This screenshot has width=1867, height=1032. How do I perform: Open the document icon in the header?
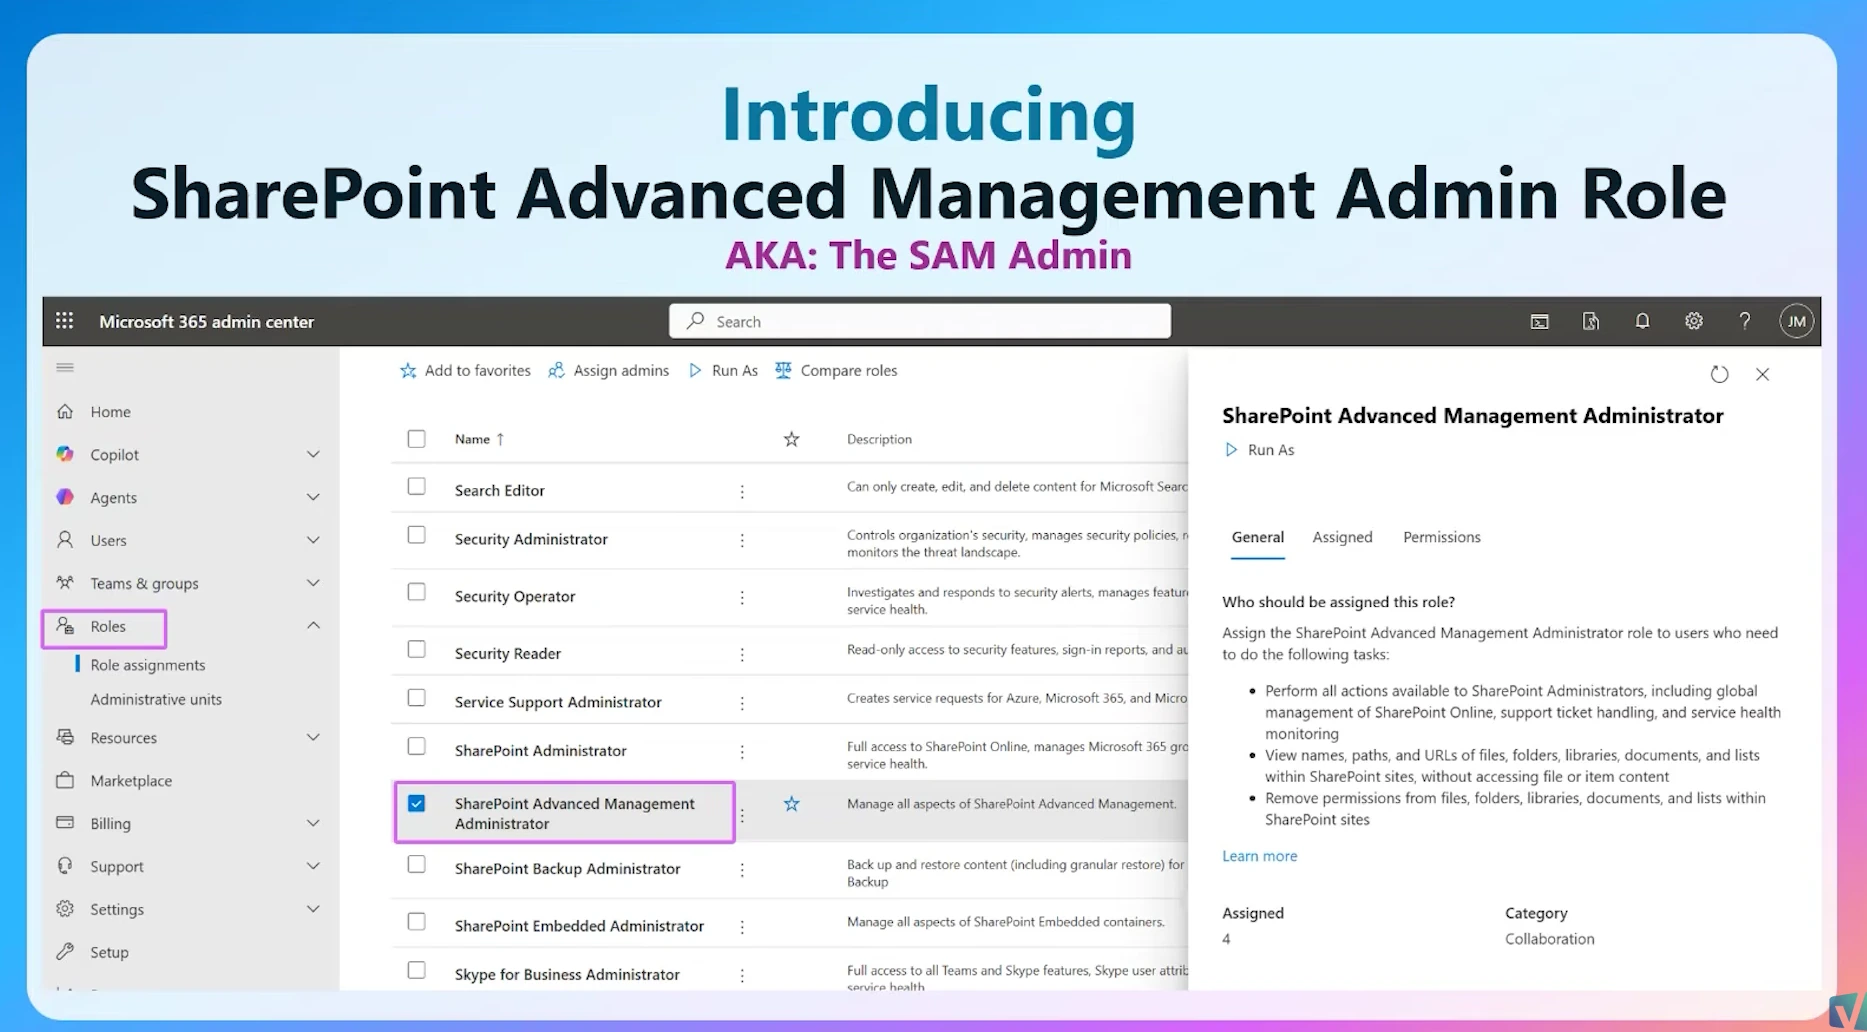point(1591,321)
